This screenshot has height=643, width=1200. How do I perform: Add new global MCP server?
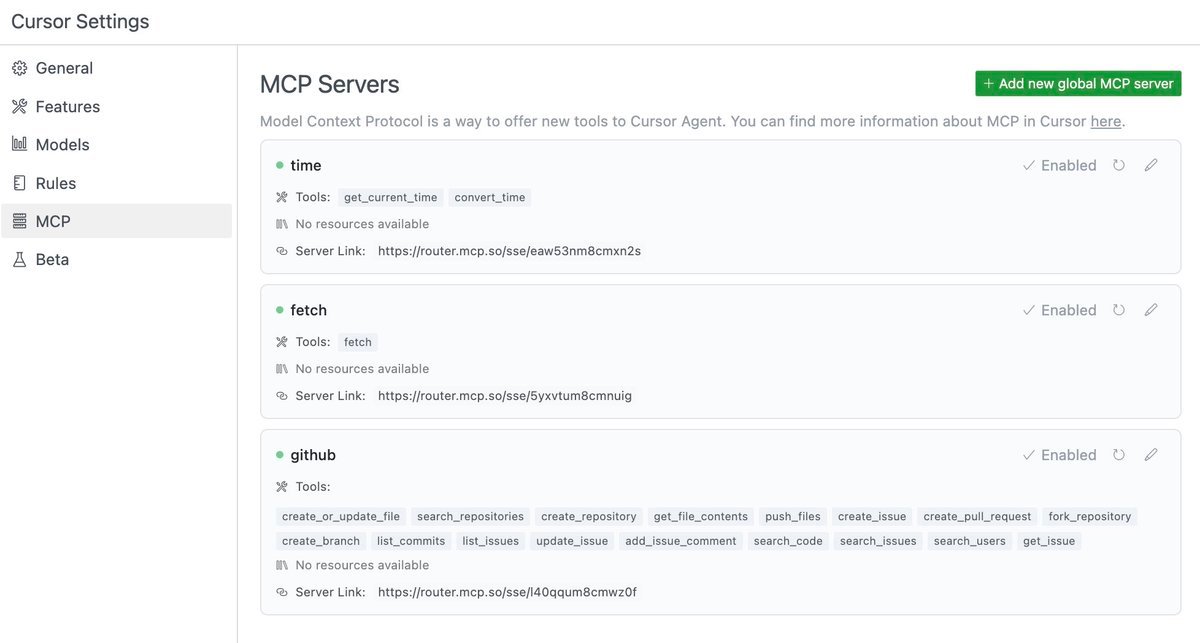point(1078,84)
